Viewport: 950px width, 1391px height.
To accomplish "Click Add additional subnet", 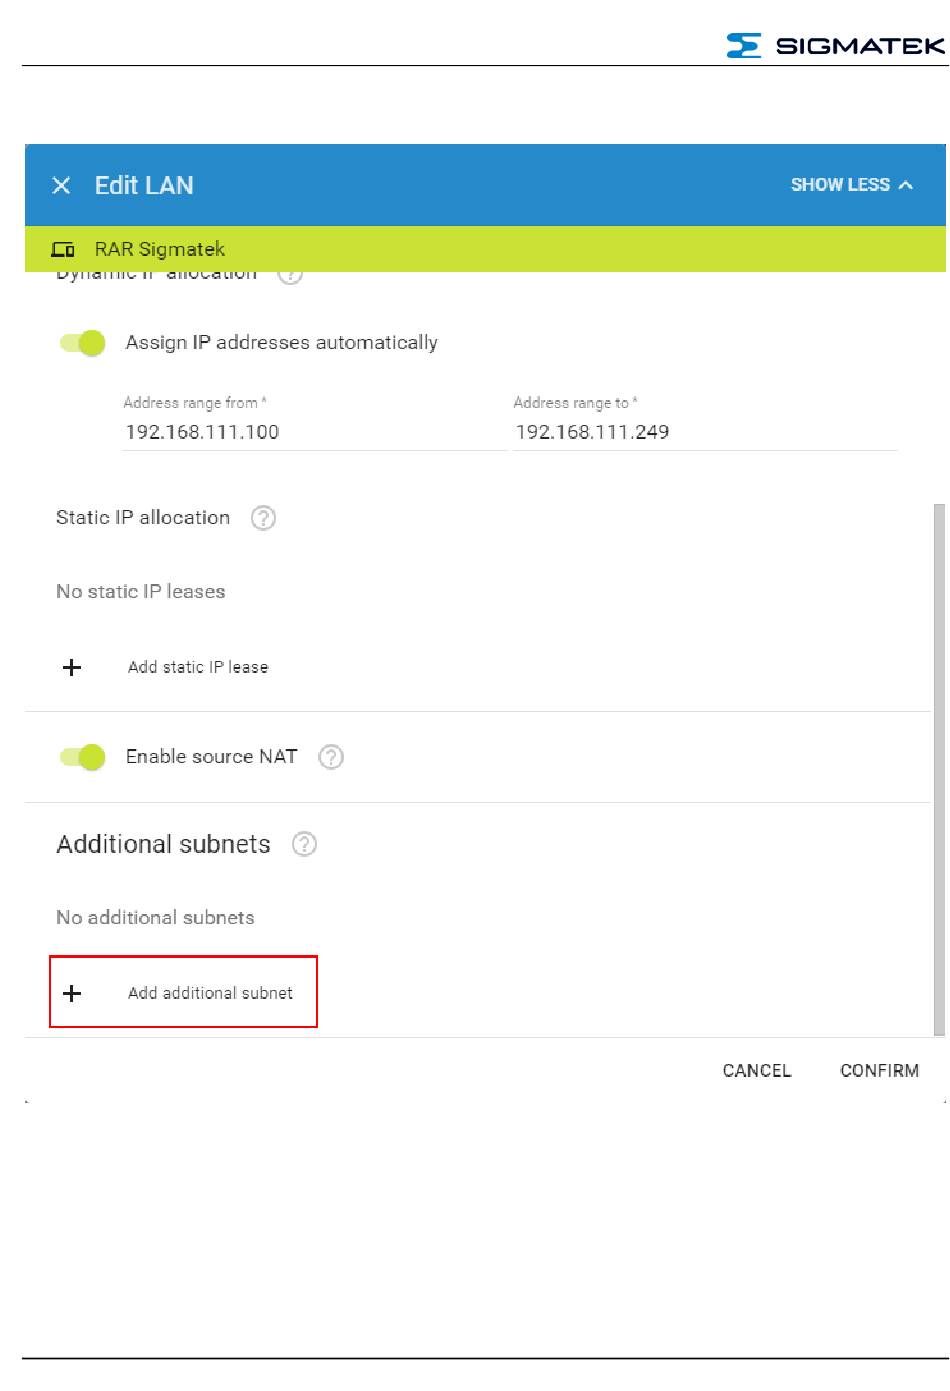I will [210, 993].
